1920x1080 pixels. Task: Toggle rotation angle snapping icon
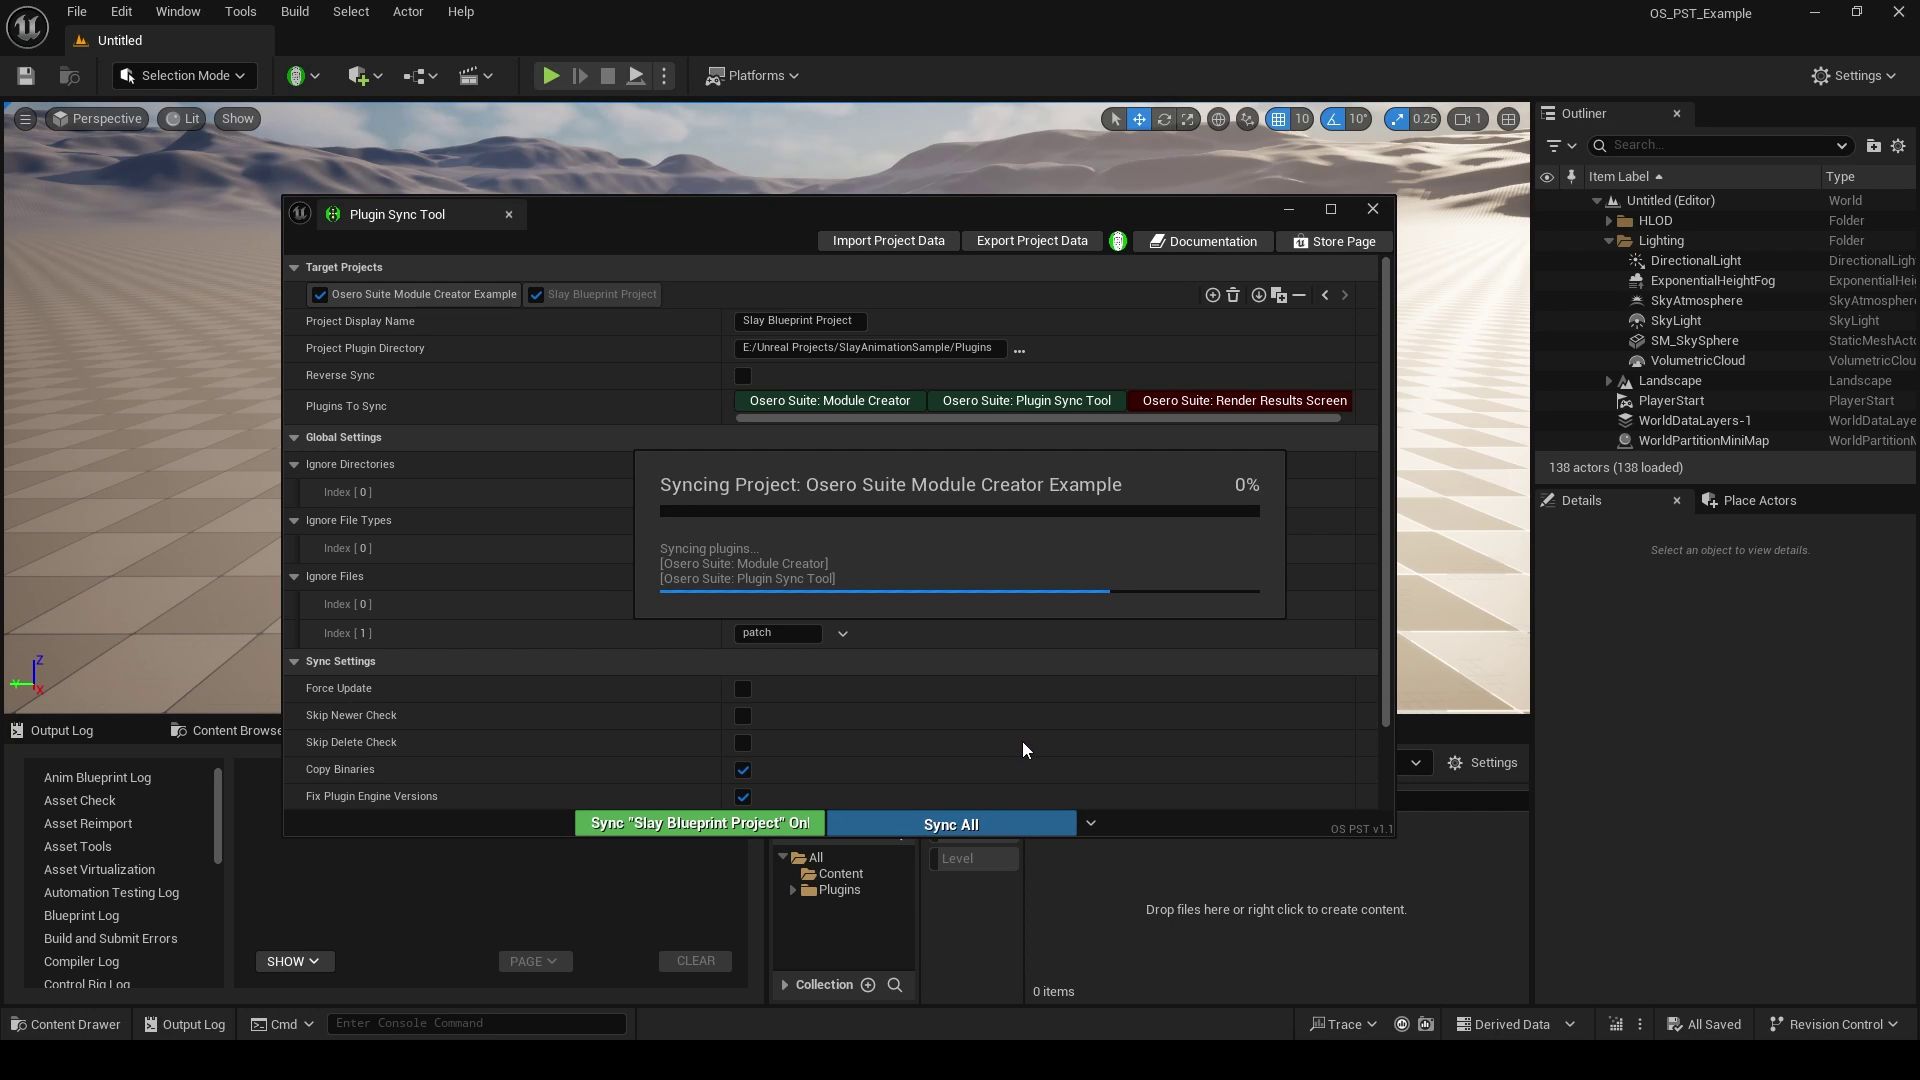[x=1333, y=119]
